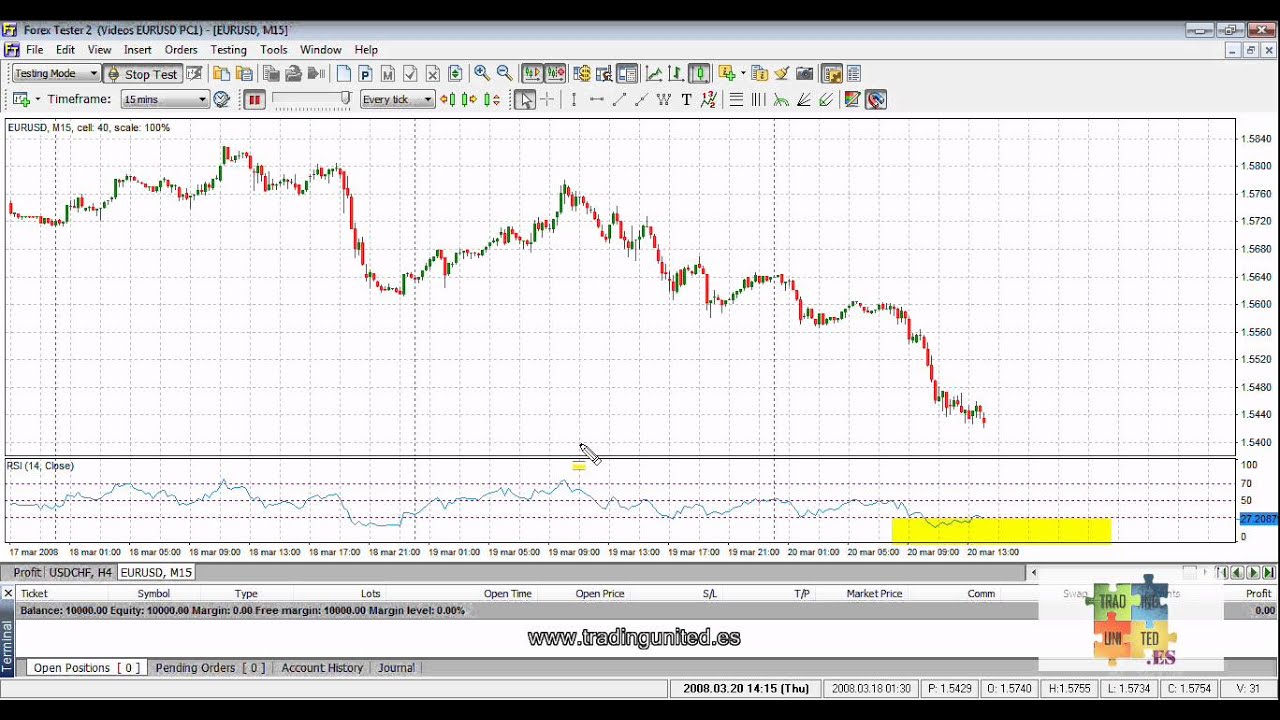Click the bar chart type icon
The width and height of the screenshot is (1280, 720).
point(676,73)
